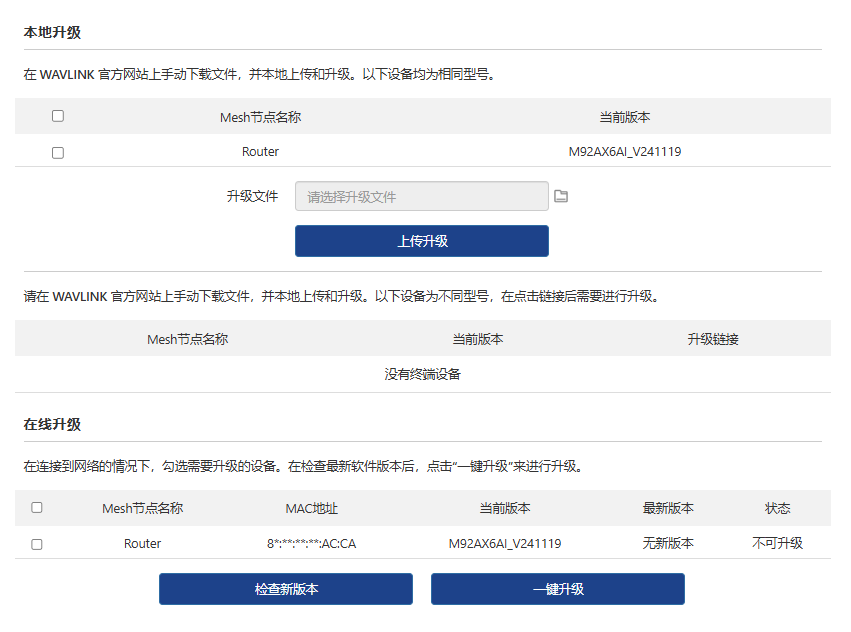Click the 本地升级 section heading

52,32
